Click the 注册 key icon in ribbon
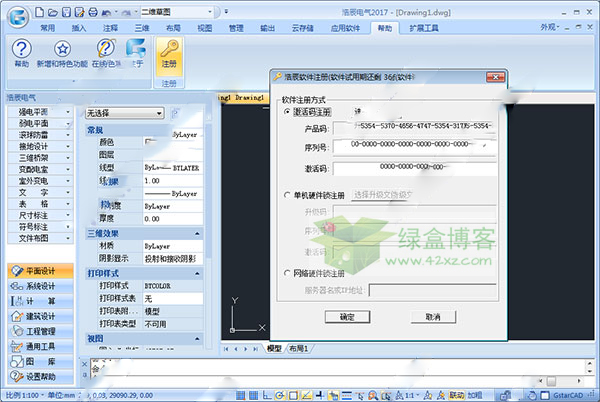The height and width of the screenshot is (402, 600). pyautogui.click(x=169, y=56)
